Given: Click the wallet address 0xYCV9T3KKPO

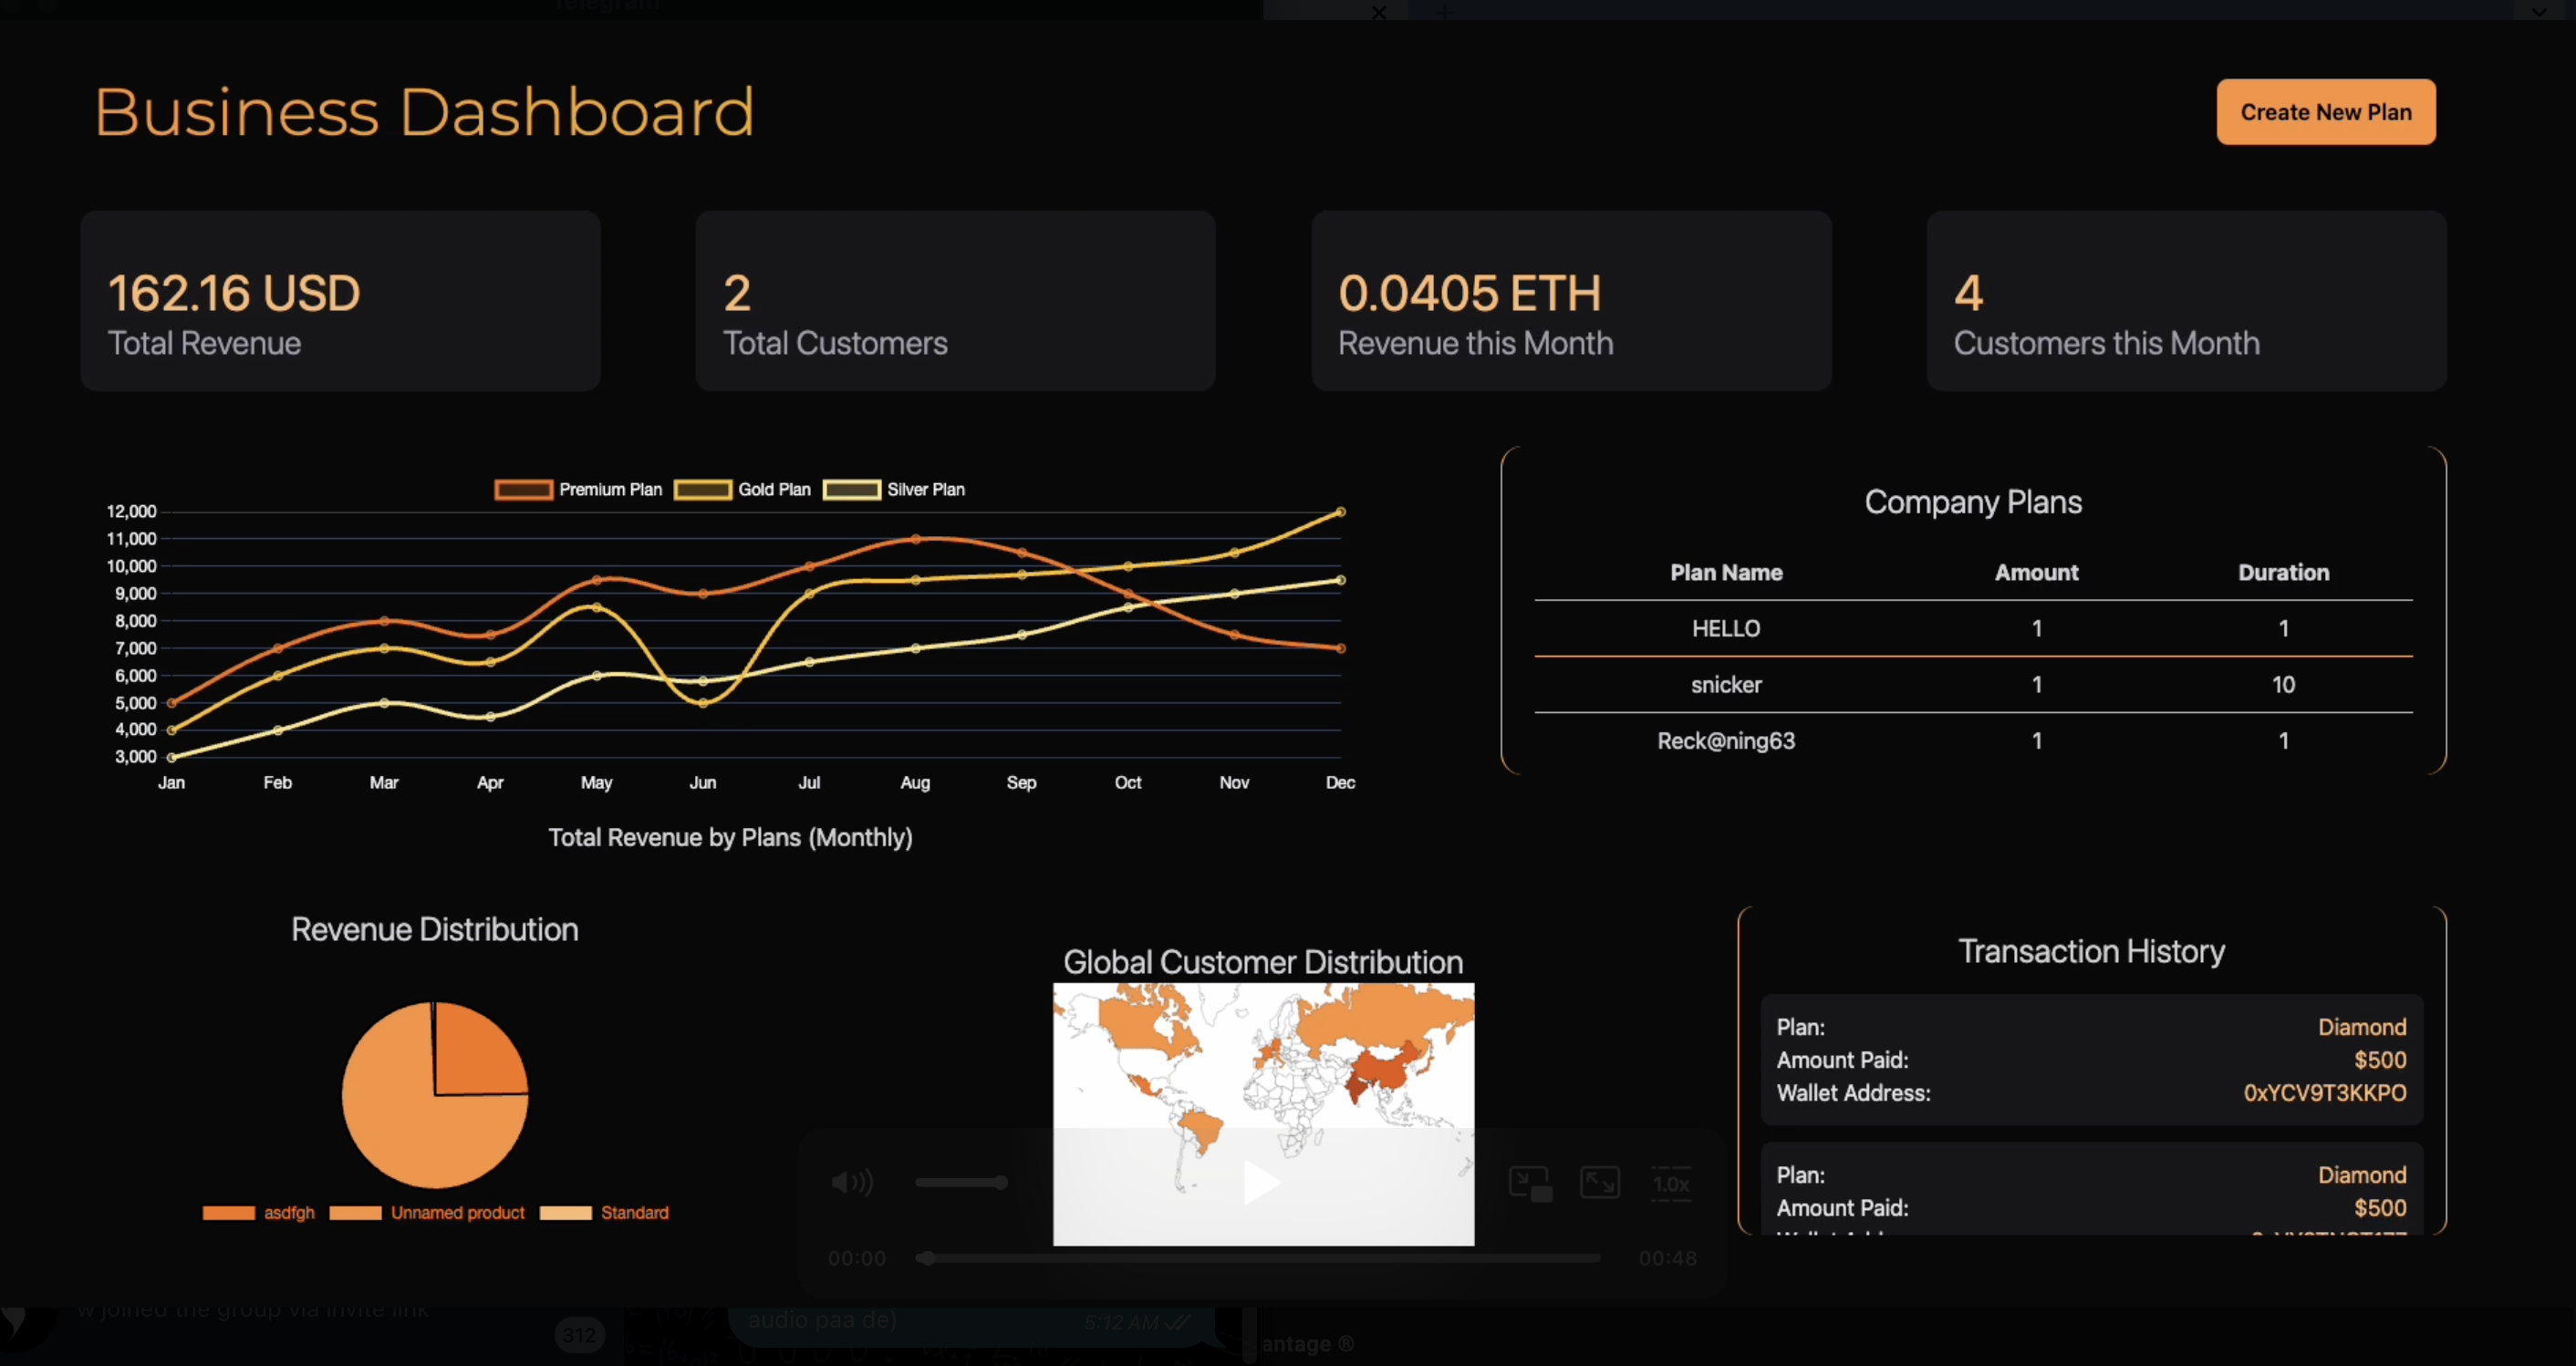Looking at the screenshot, I should point(2324,1093).
